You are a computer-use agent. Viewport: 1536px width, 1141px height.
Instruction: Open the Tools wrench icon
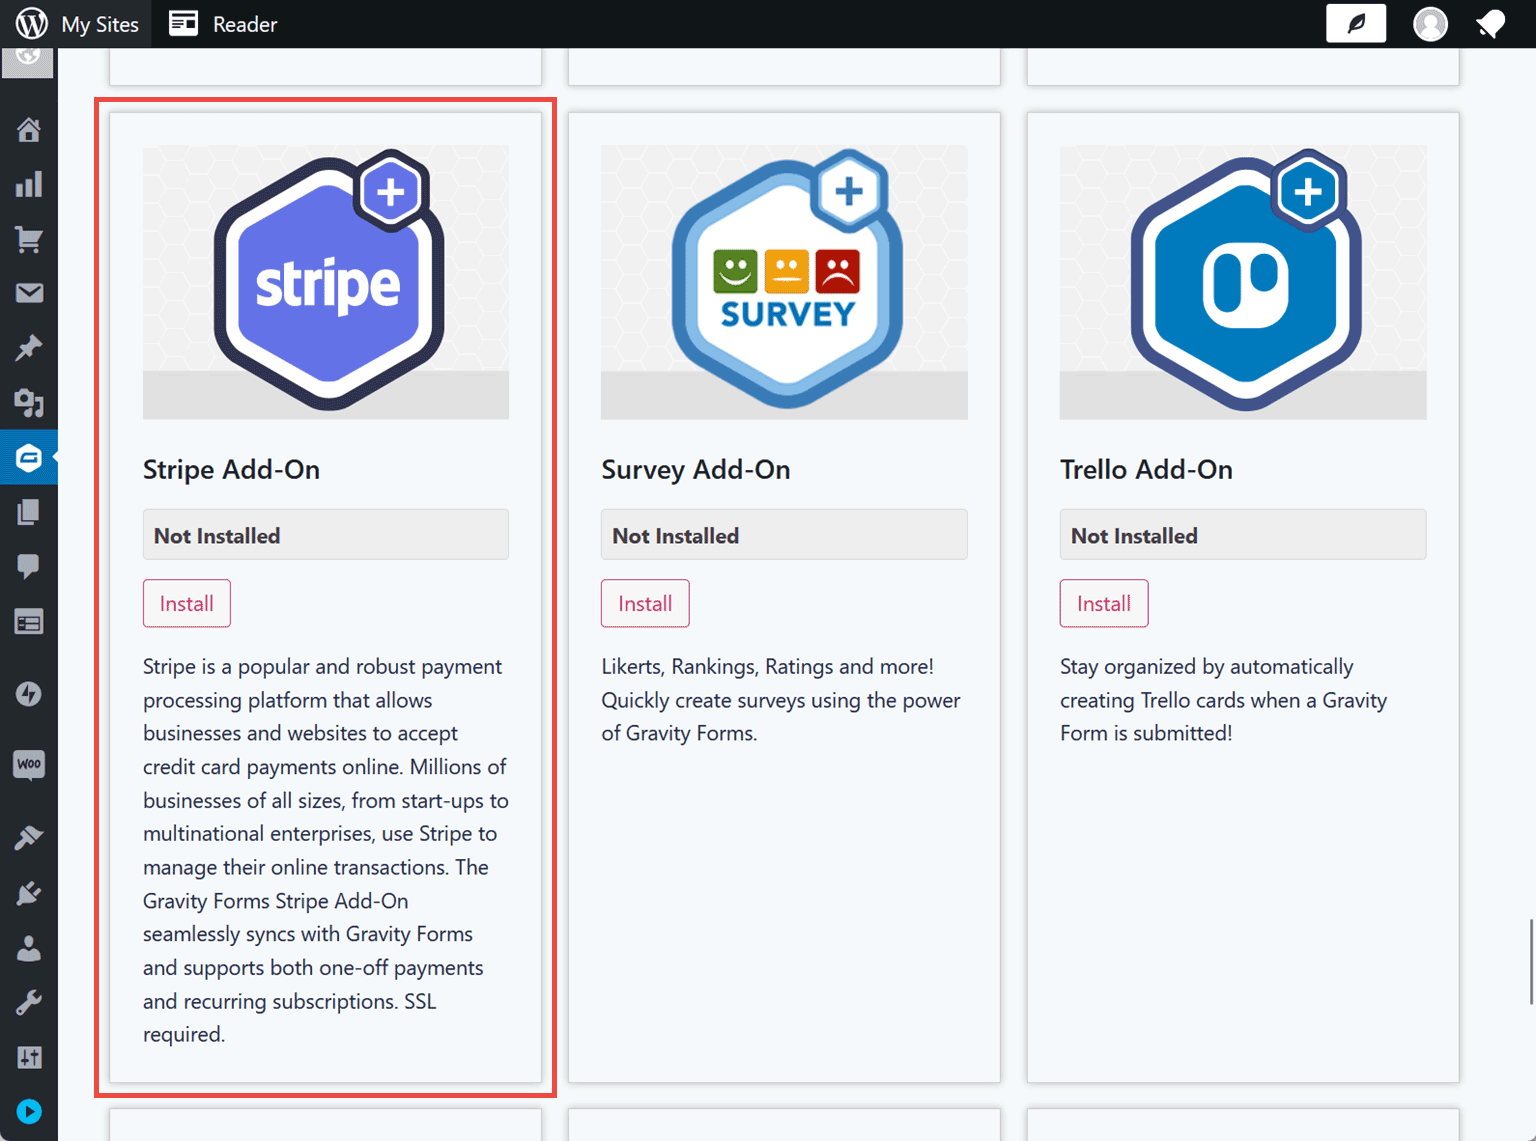29,1002
